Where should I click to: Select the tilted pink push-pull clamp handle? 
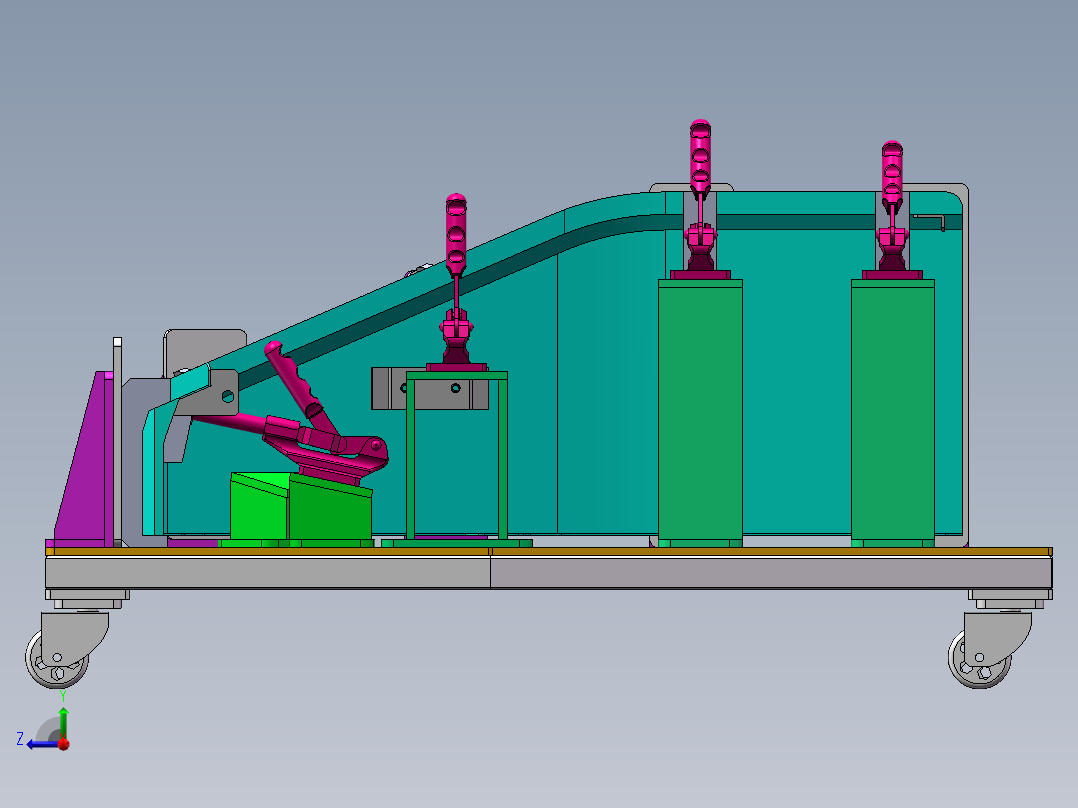coord(292,378)
